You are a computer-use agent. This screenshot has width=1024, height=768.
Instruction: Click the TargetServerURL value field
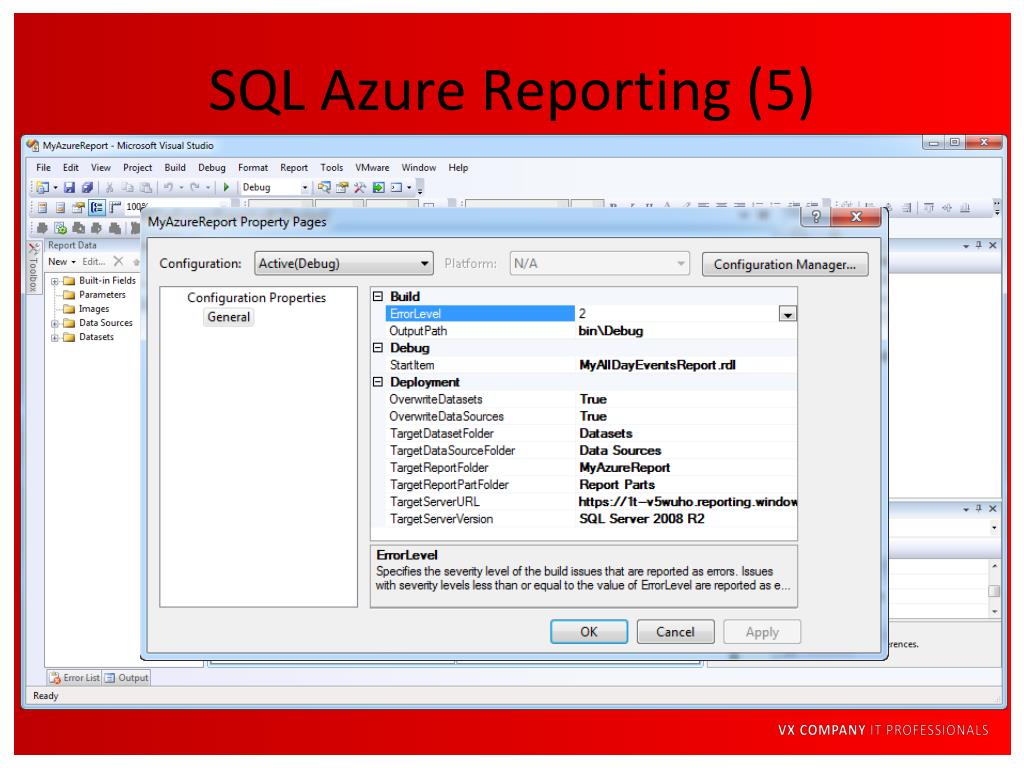687,502
